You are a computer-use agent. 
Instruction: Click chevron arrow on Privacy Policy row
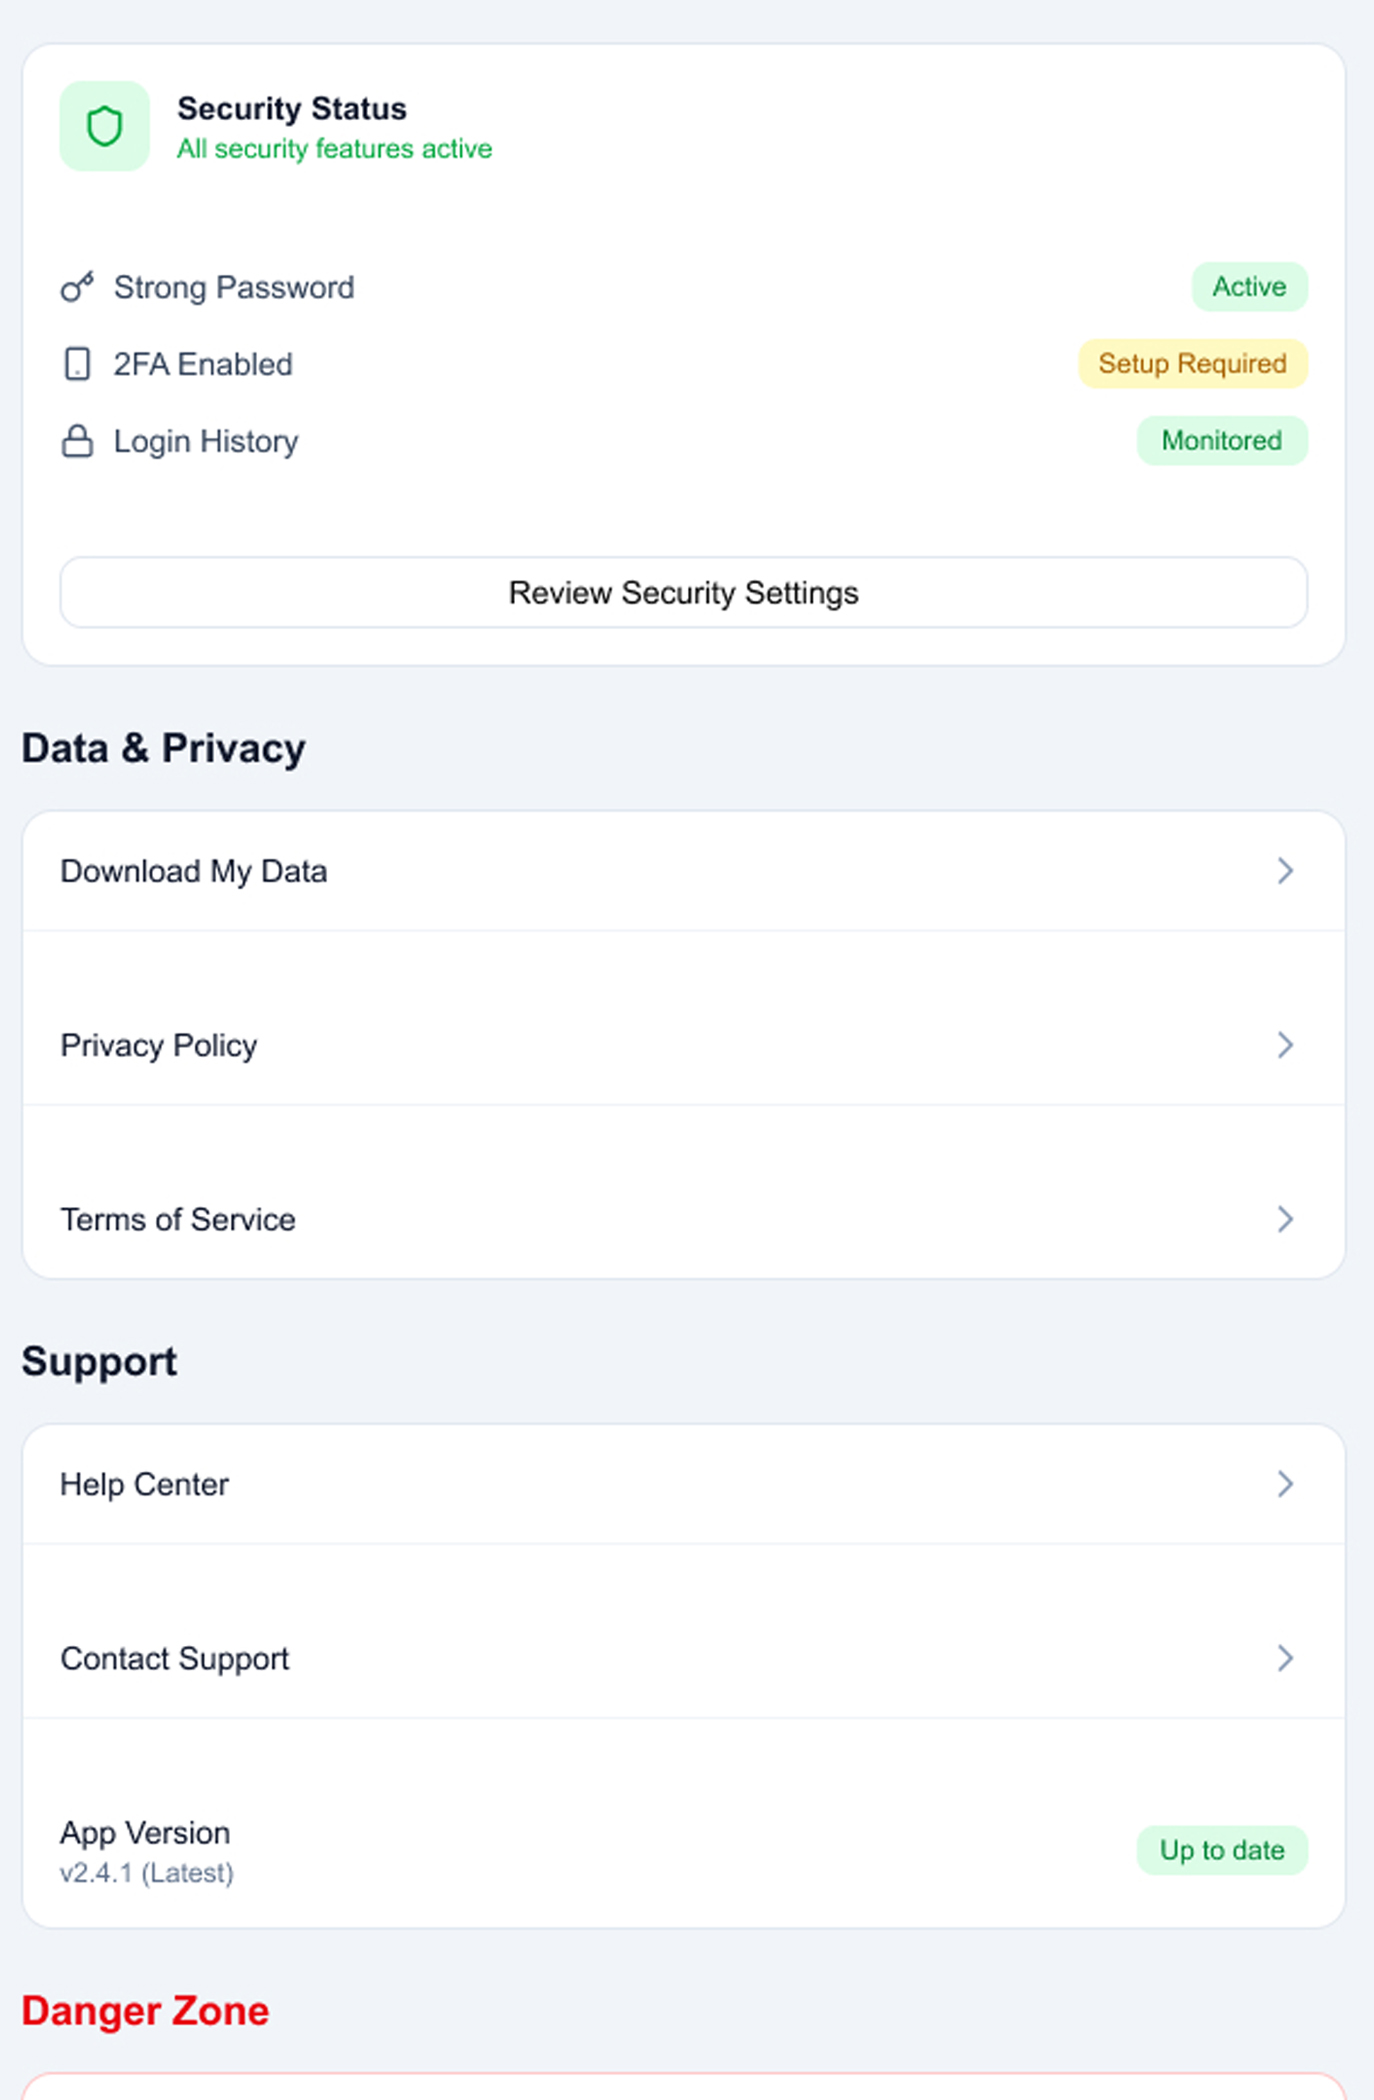coord(1285,1045)
